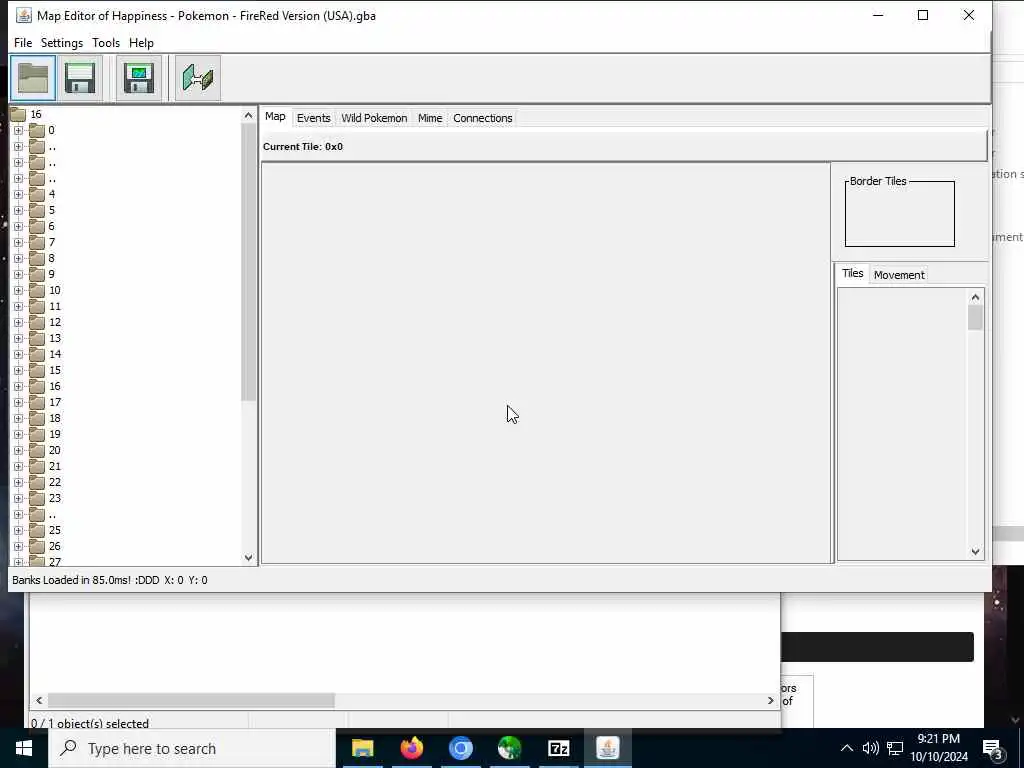1024x768 pixels.
Task: Select the Movement tab in palette panel
Action: pyautogui.click(x=899, y=275)
